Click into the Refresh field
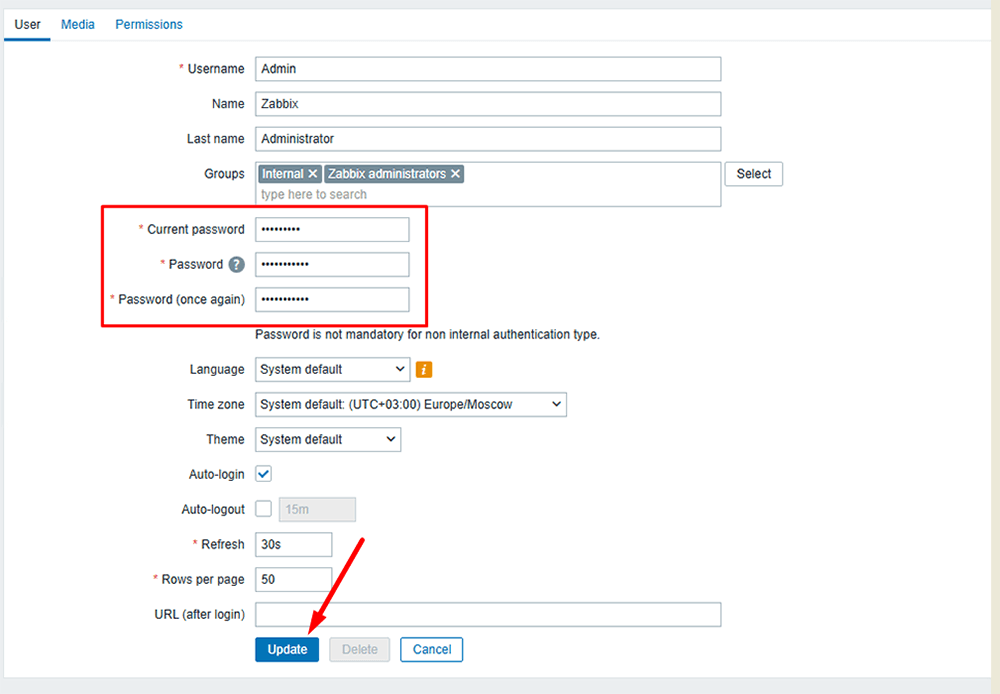Screen dimensions: 1000x694 293,545
